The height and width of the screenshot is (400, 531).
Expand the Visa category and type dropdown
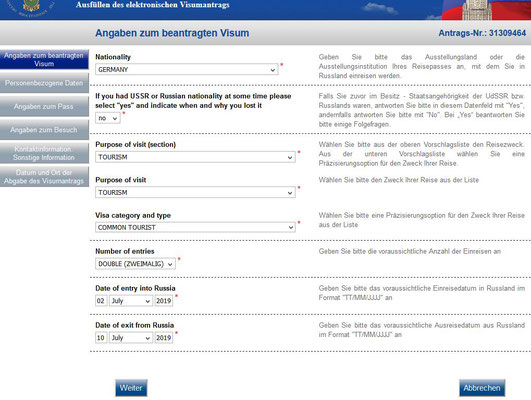[x=195, y=227]
